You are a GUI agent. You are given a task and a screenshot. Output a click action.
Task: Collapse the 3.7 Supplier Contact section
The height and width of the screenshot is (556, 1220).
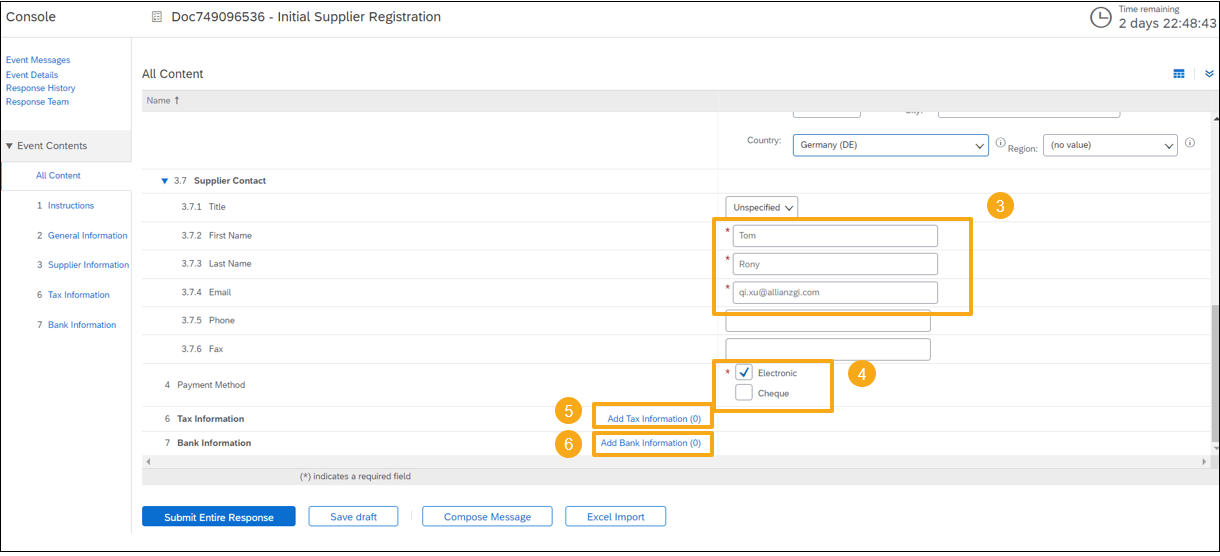point(165,181)
